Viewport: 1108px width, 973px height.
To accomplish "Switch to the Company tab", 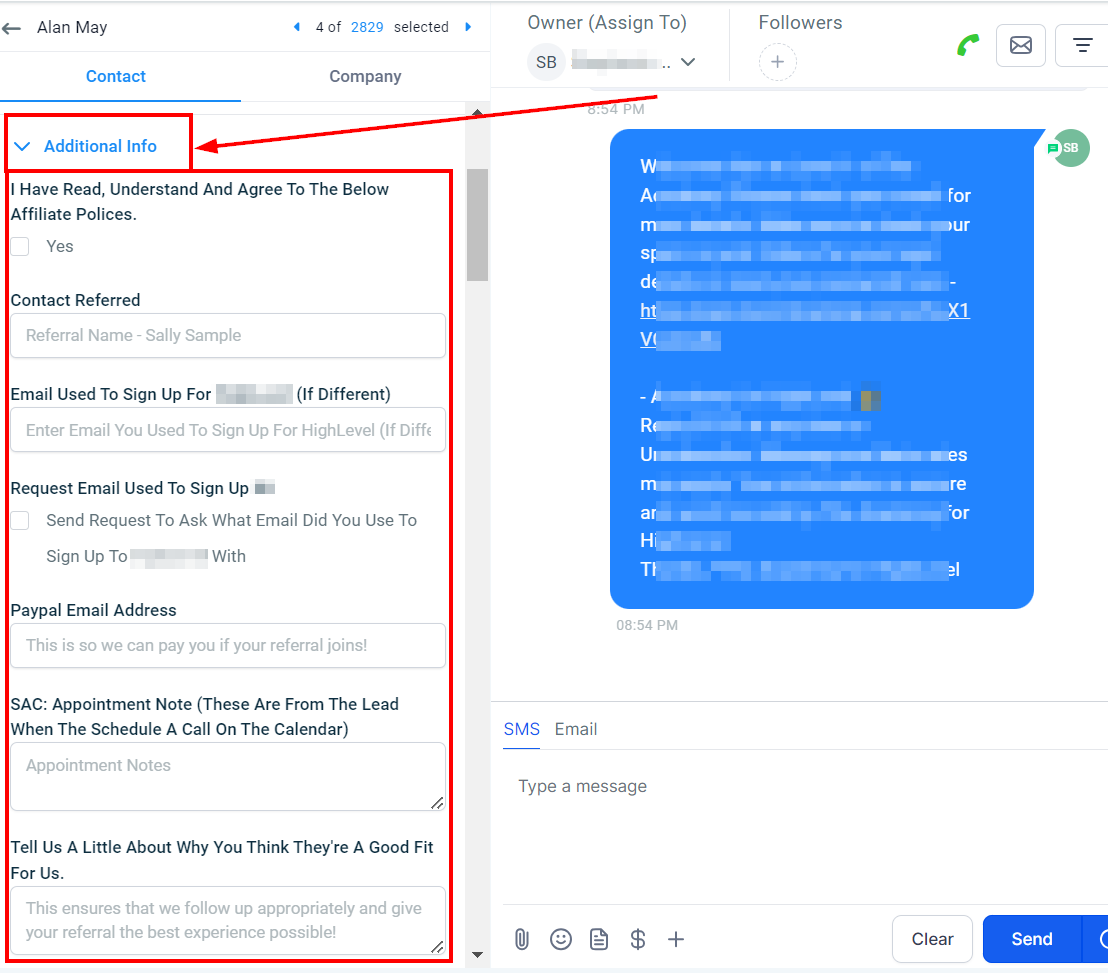I will pyautogui.click(x=365, y=76).
